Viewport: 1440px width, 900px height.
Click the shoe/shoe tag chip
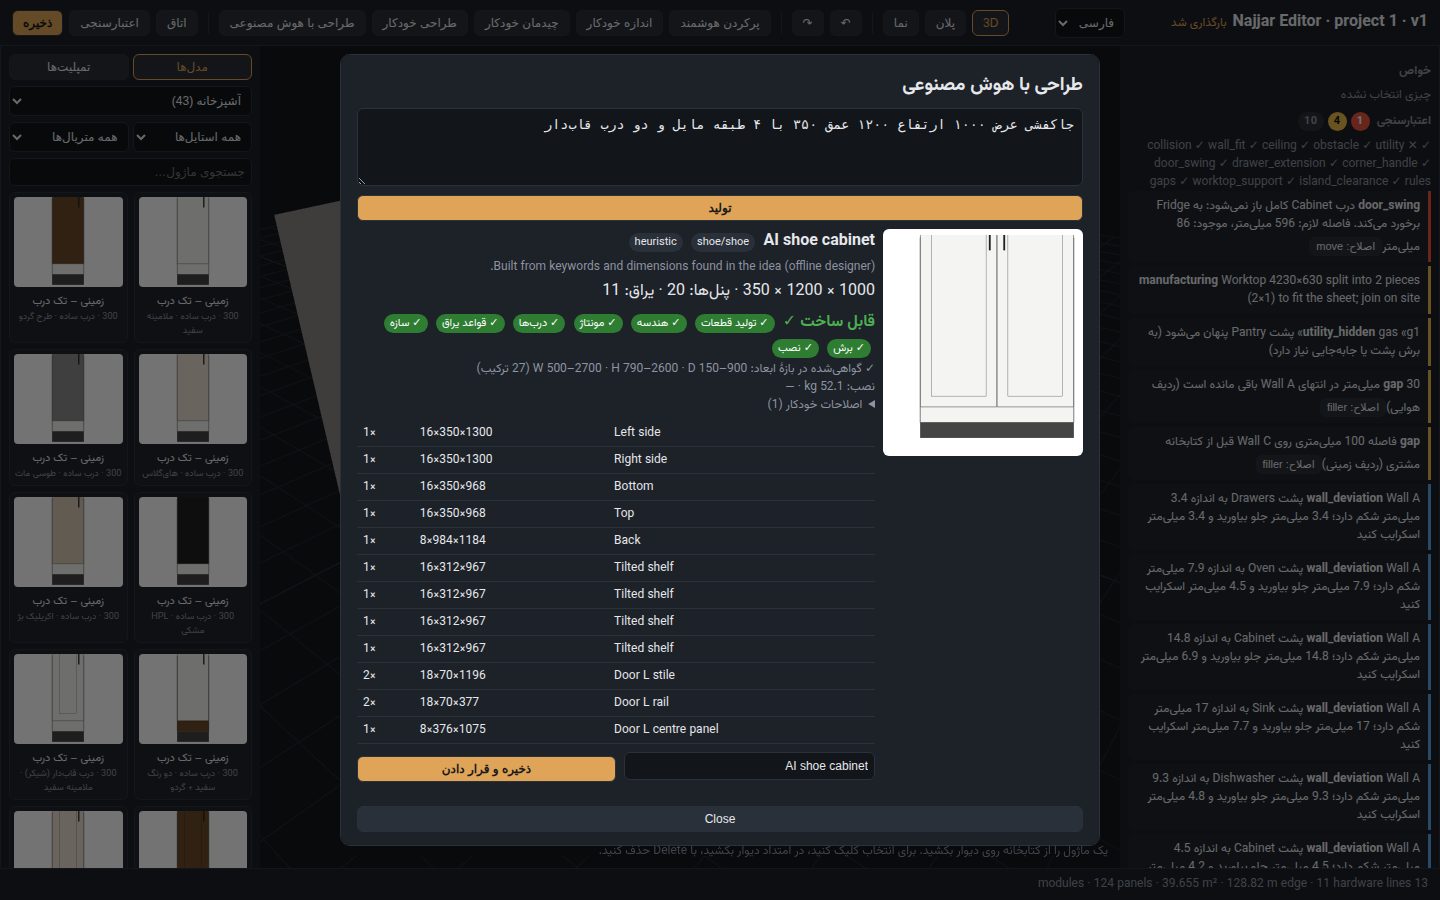tap(723, 241)
